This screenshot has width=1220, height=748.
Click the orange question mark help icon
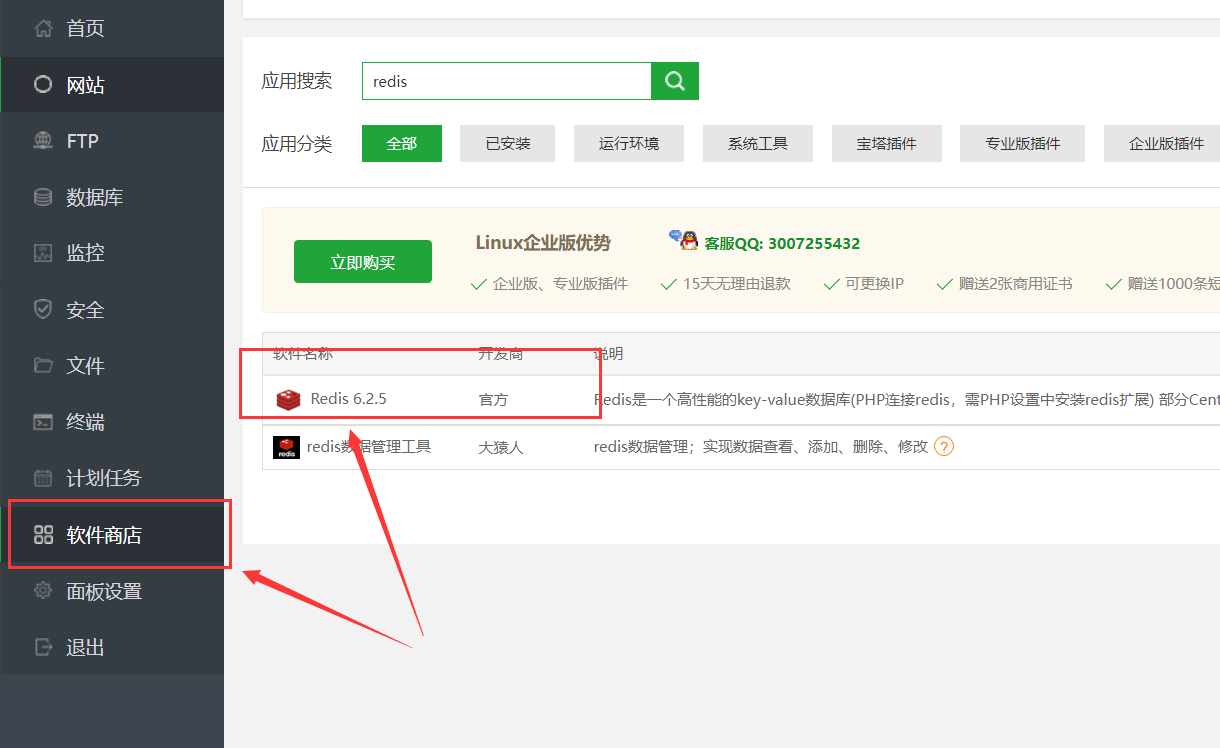tap(944, 446)
